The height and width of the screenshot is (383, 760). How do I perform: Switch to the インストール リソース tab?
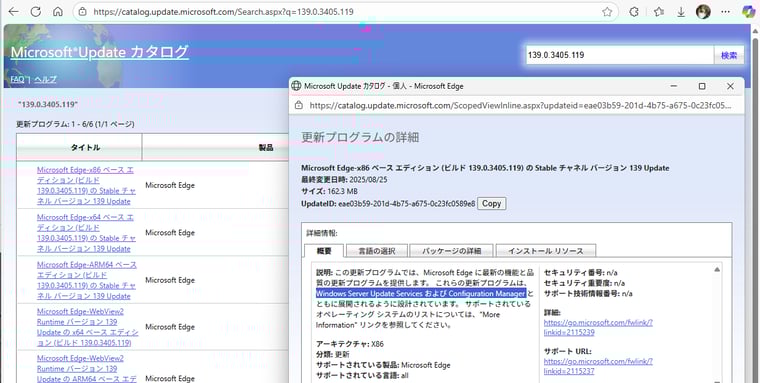(546, 251)
